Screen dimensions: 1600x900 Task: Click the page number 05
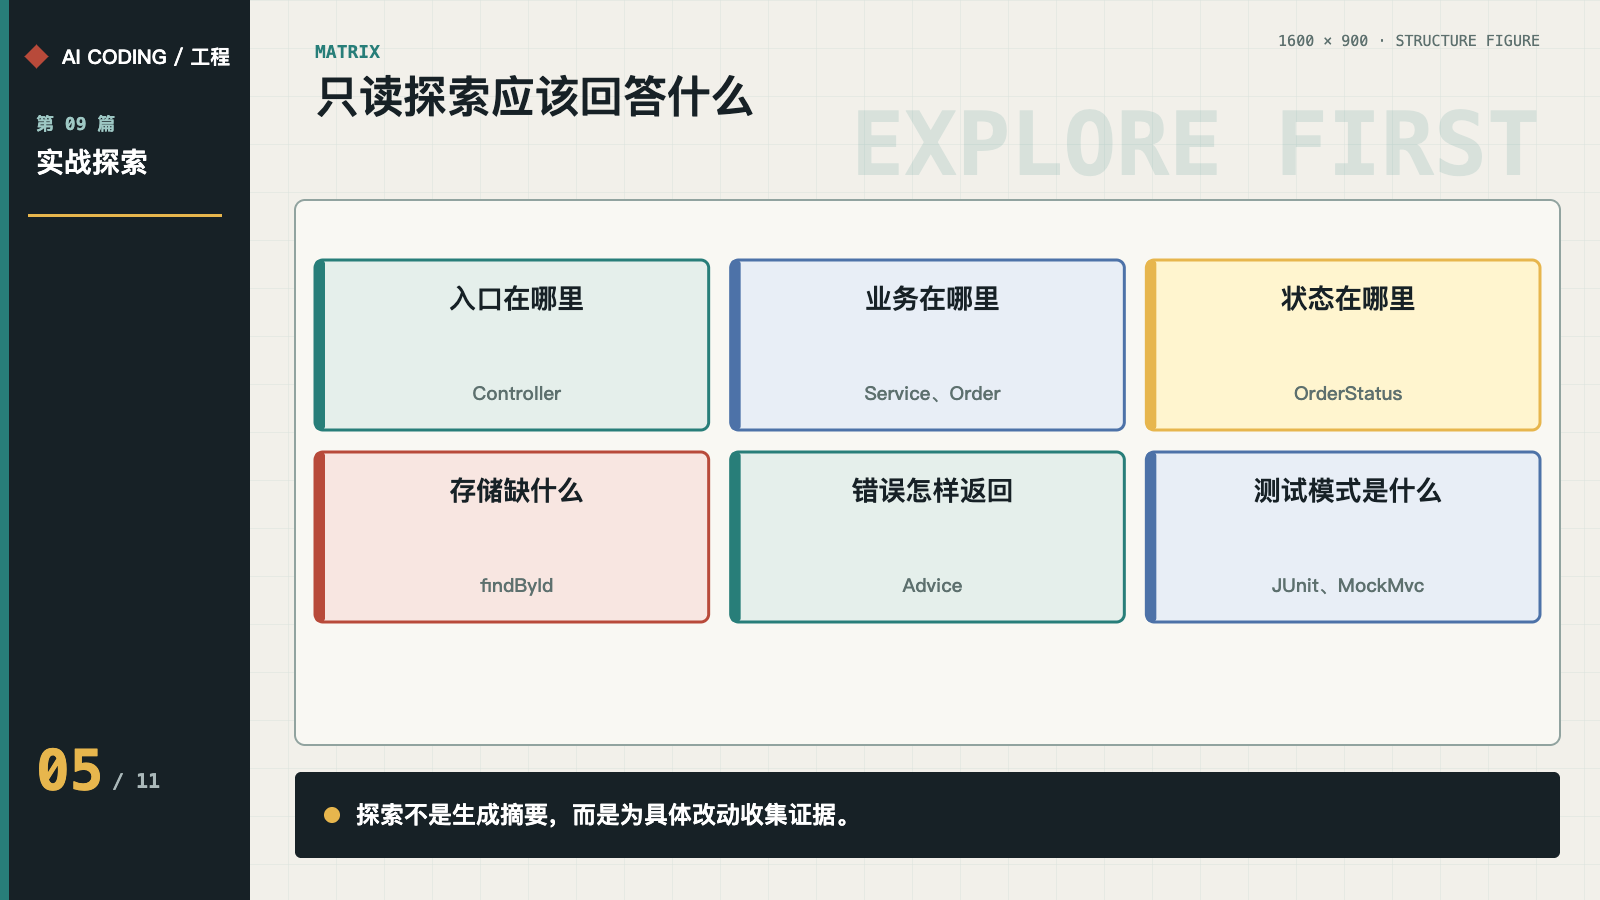click(x=70, y=770)
